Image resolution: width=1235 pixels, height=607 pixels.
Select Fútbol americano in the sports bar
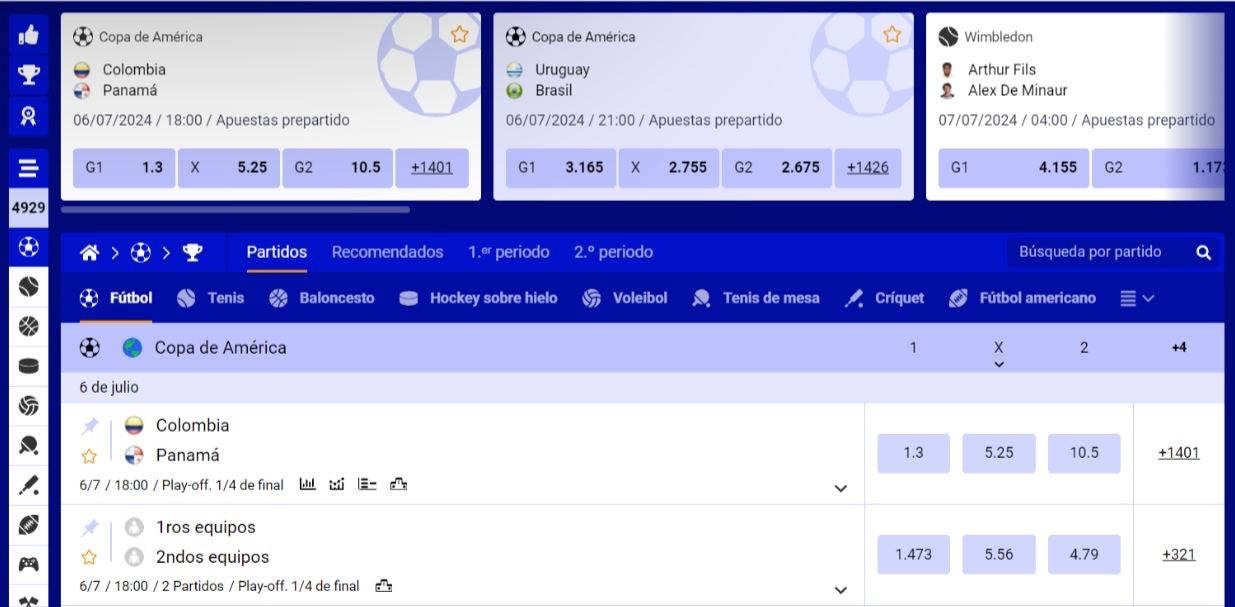pyautogui.click(x=1022, y=298)
